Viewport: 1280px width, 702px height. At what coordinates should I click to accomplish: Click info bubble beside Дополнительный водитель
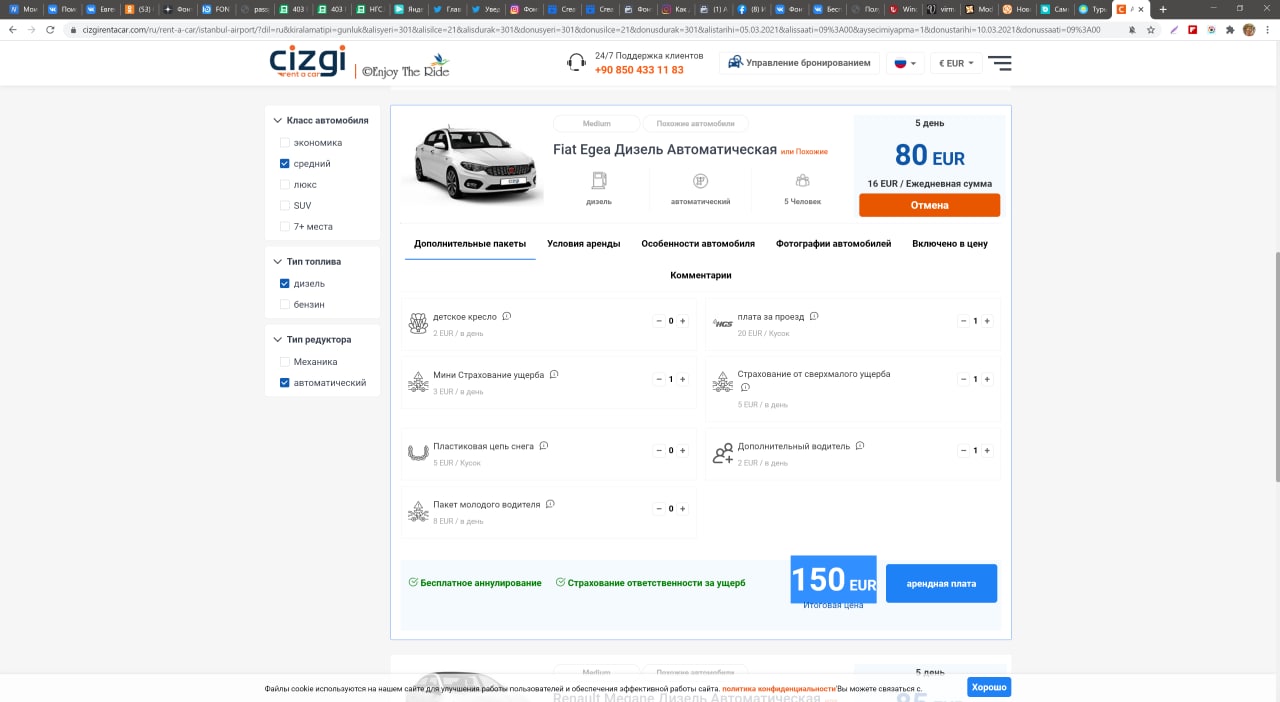[860, 445]
